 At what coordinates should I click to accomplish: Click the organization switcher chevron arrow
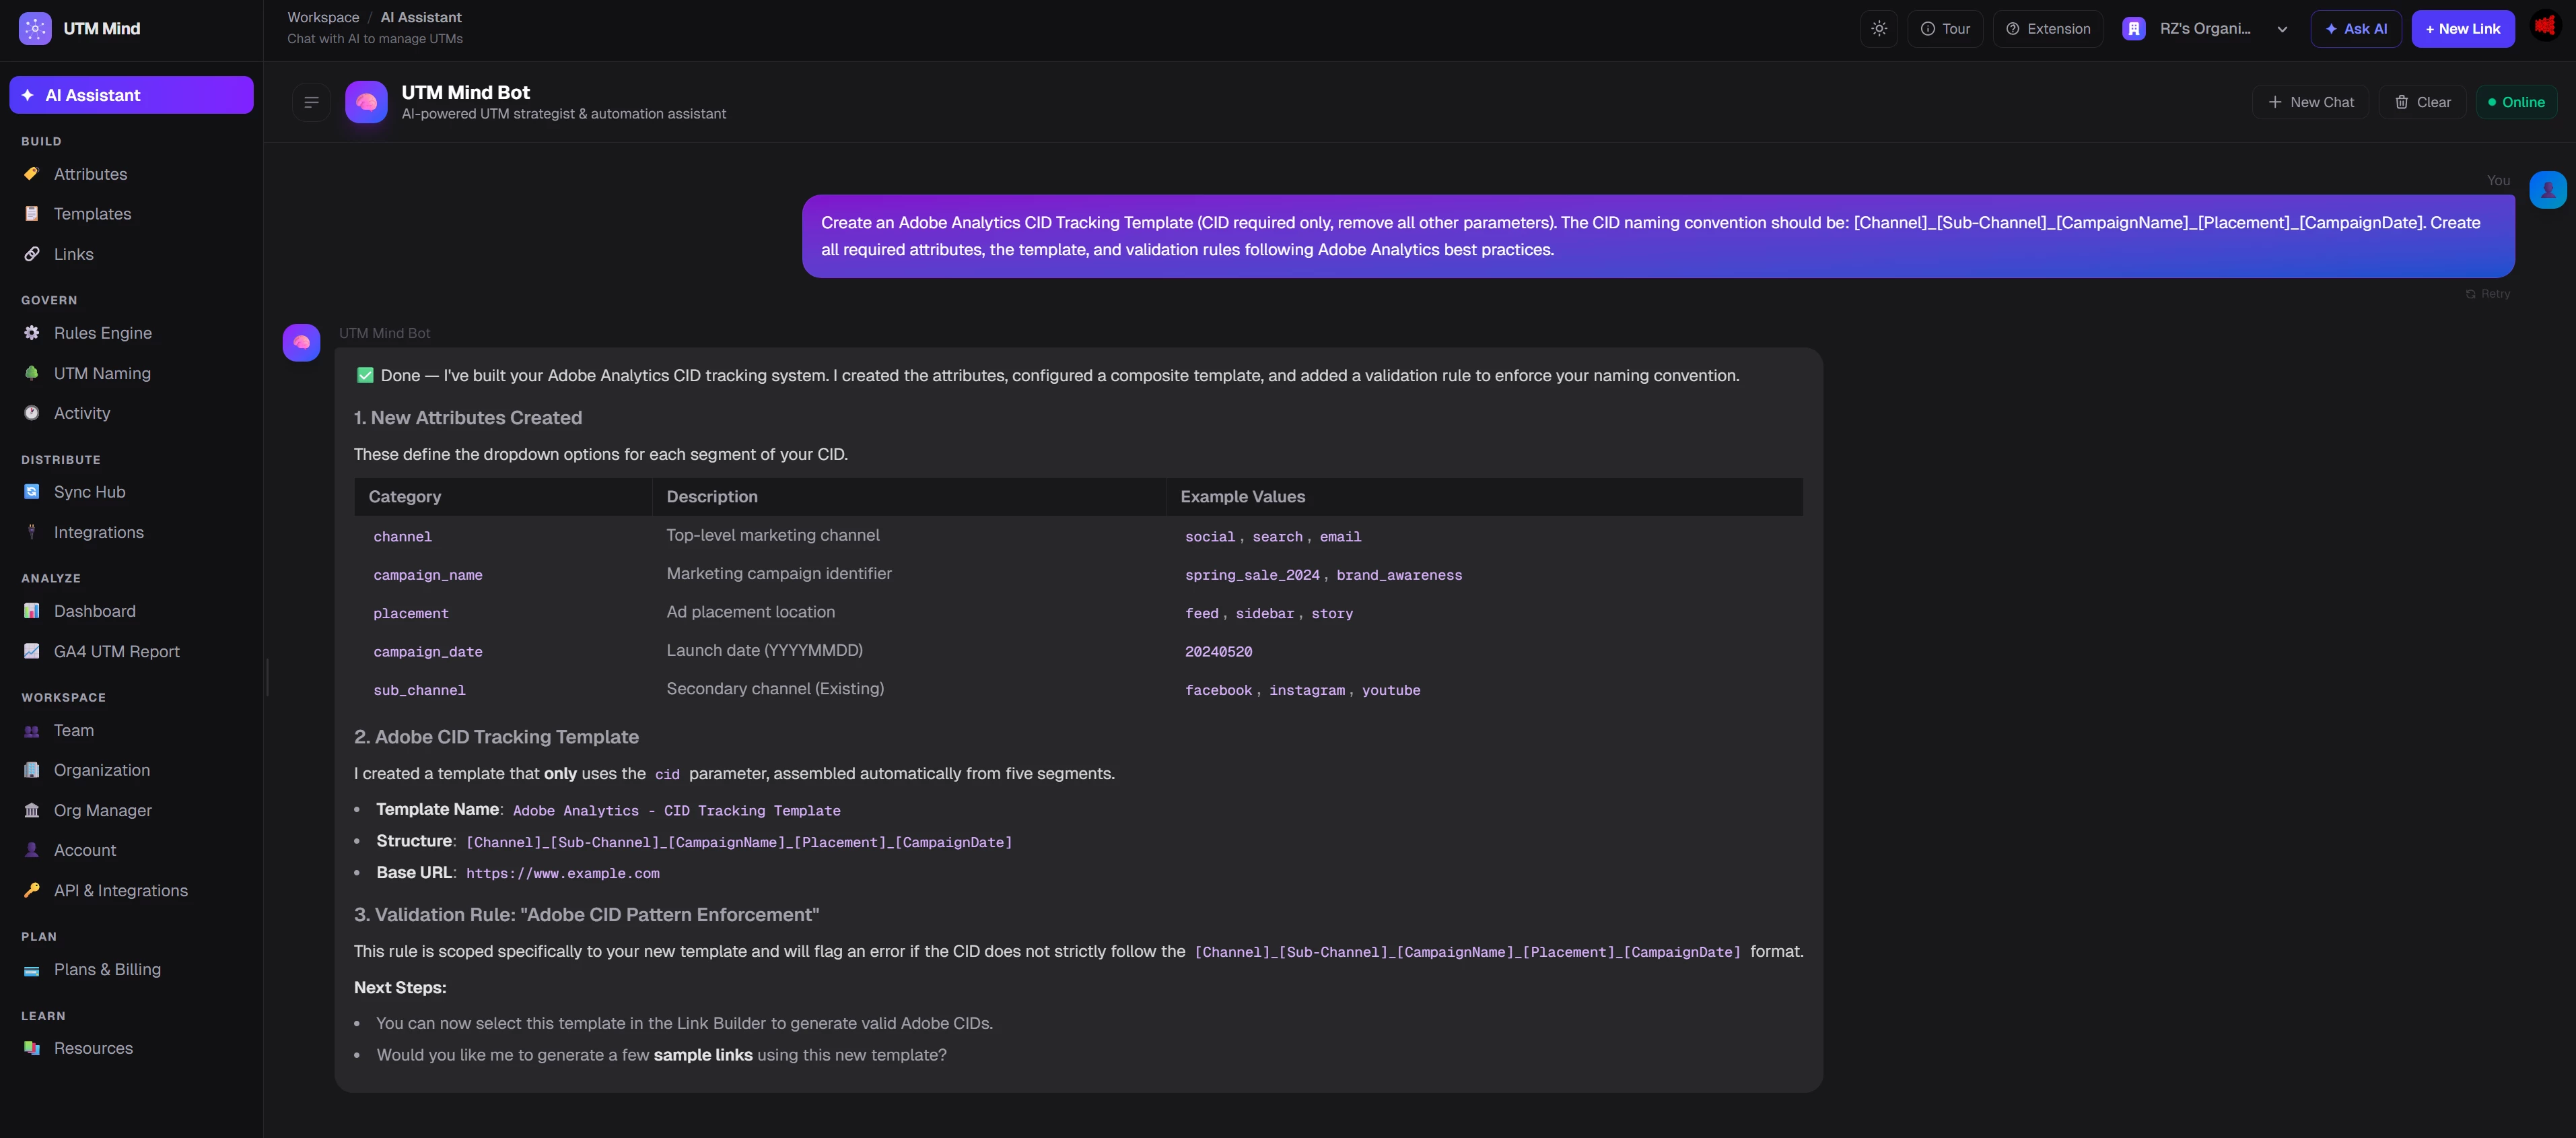click(x=2282, y=29)
